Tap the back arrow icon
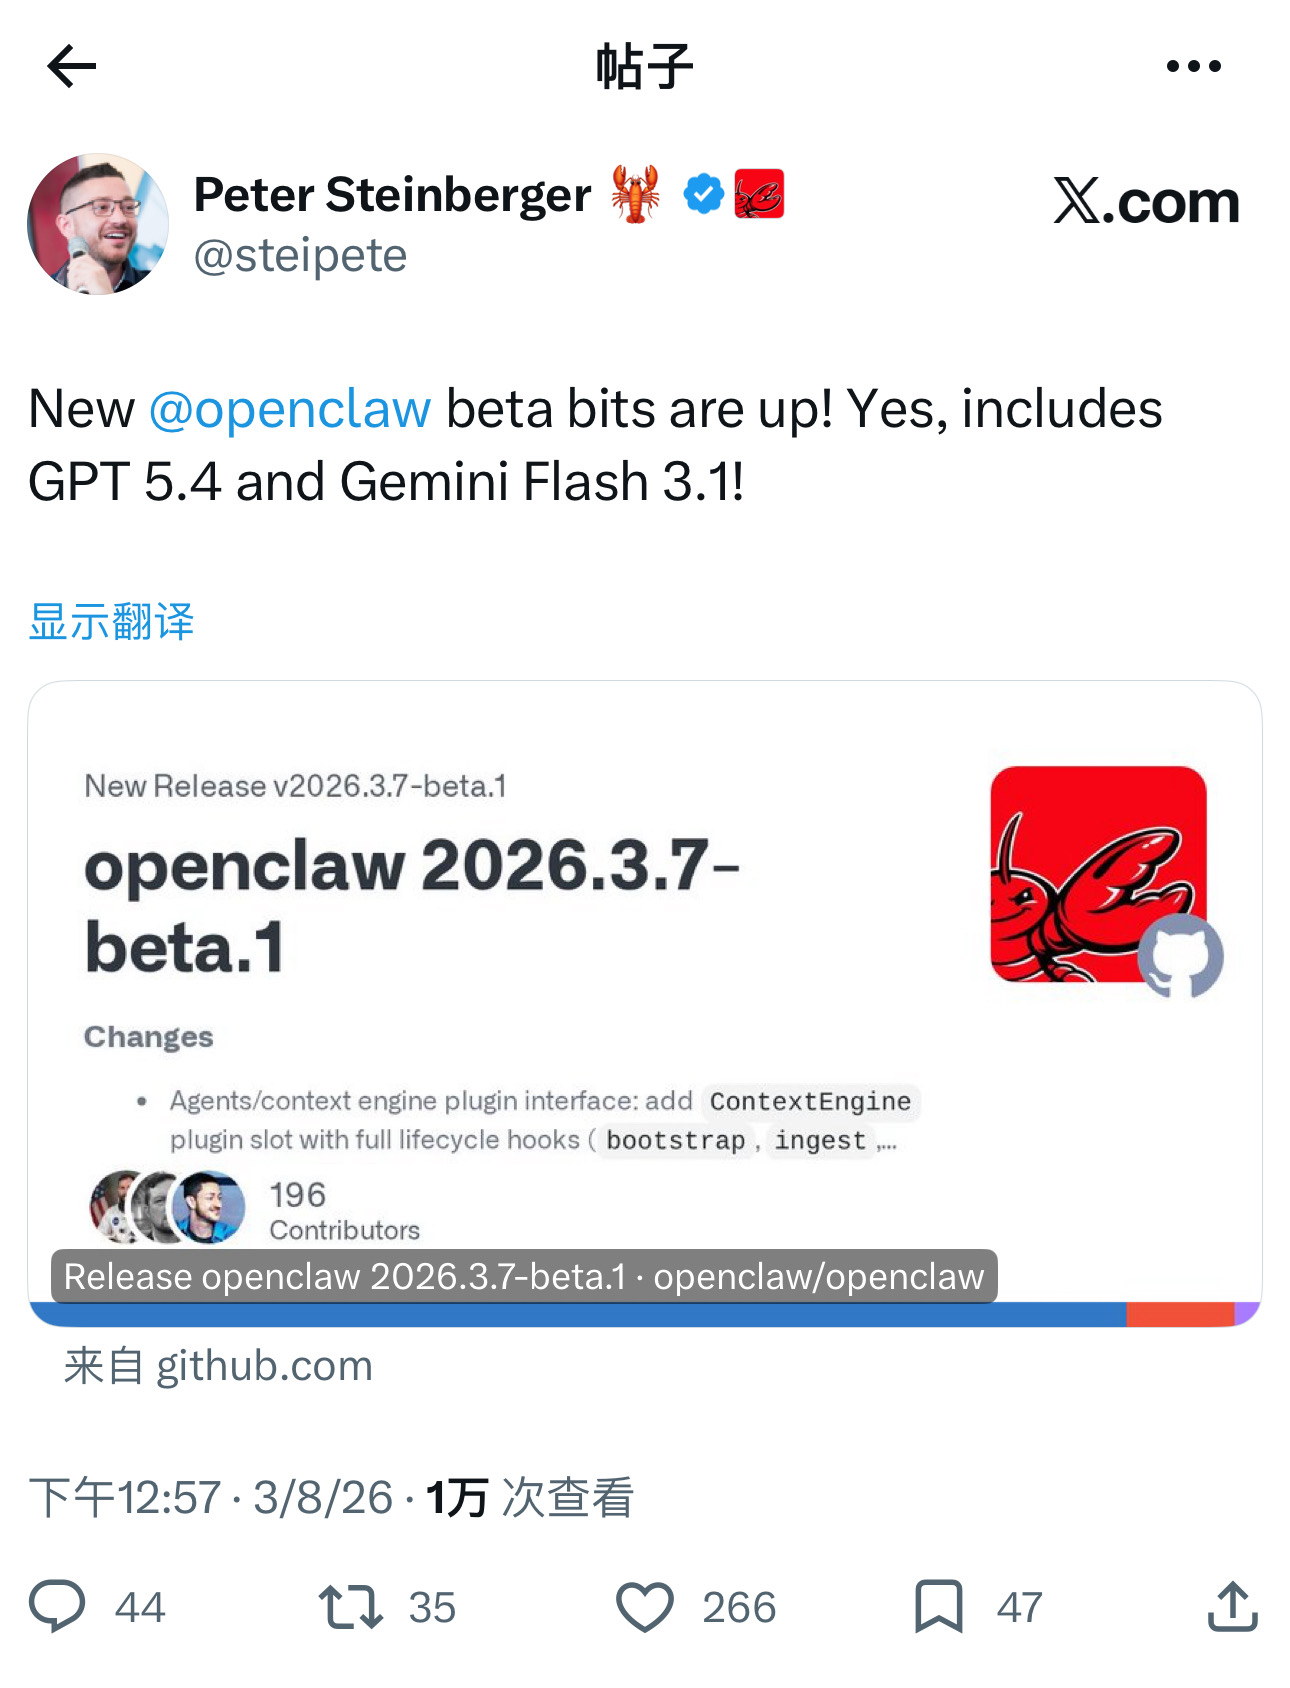1290x1688 pixels. point(72,66)
